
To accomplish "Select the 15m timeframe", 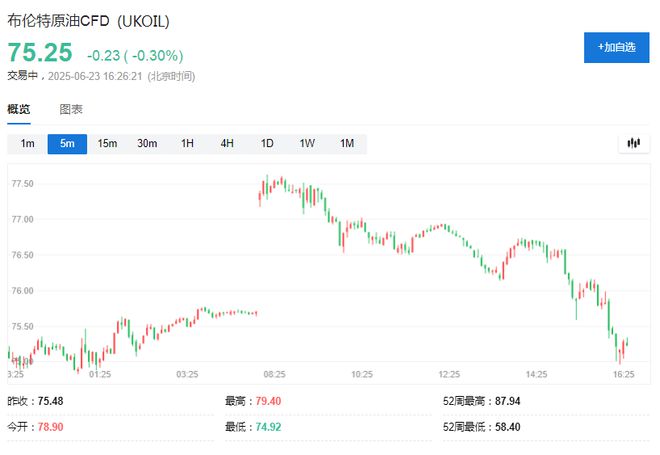I will [x=107, y=144].
